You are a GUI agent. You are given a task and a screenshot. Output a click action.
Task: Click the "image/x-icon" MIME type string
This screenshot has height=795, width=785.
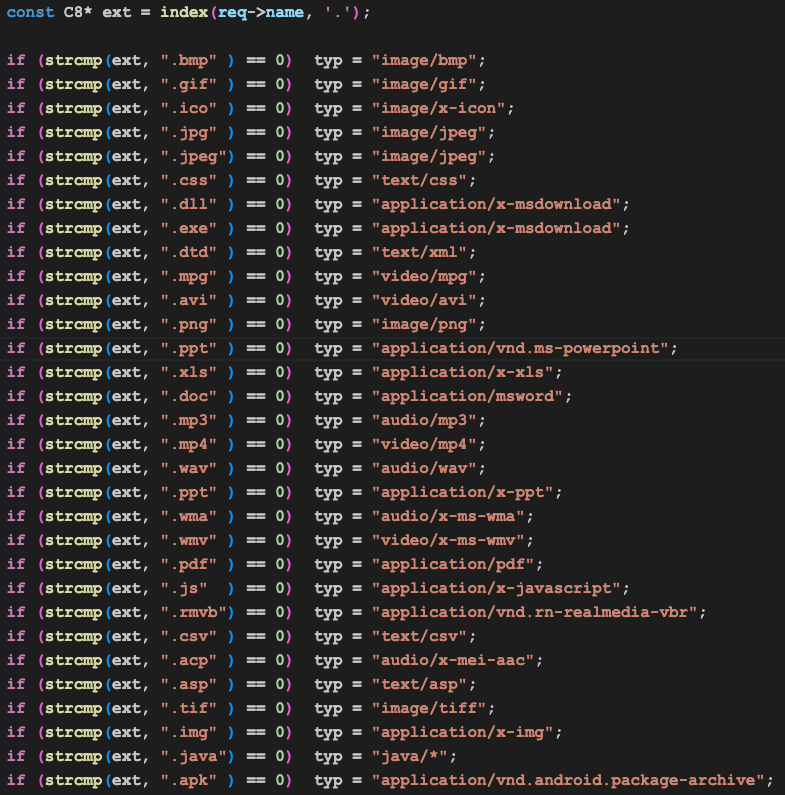(442, 108)
